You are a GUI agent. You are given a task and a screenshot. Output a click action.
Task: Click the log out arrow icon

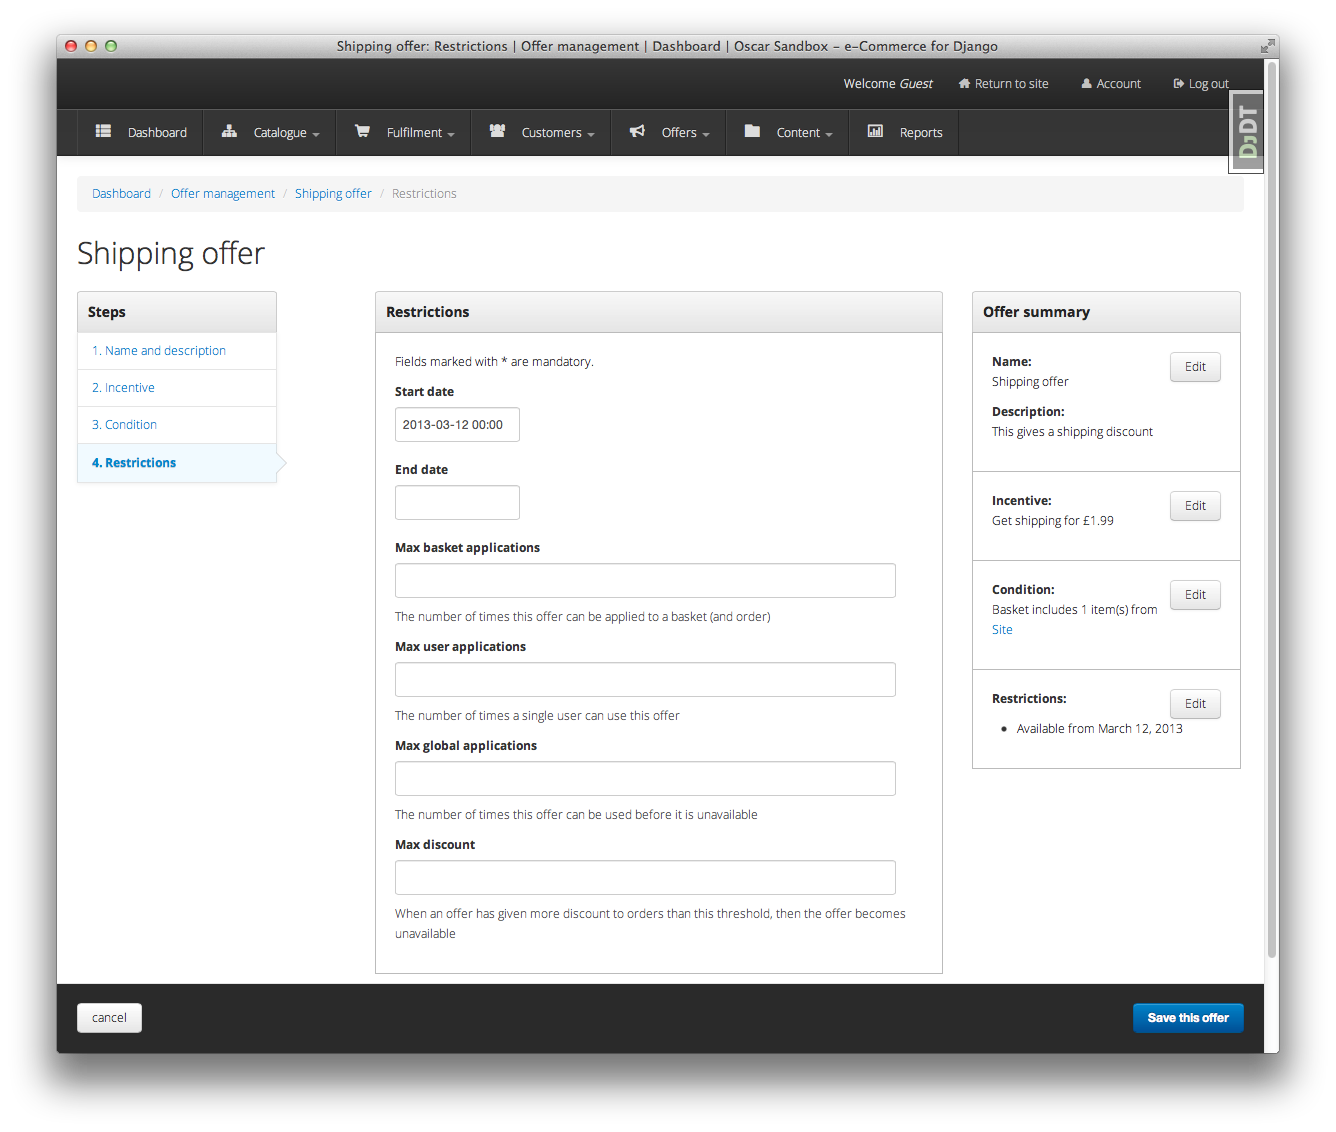(x=1179, y=84)
